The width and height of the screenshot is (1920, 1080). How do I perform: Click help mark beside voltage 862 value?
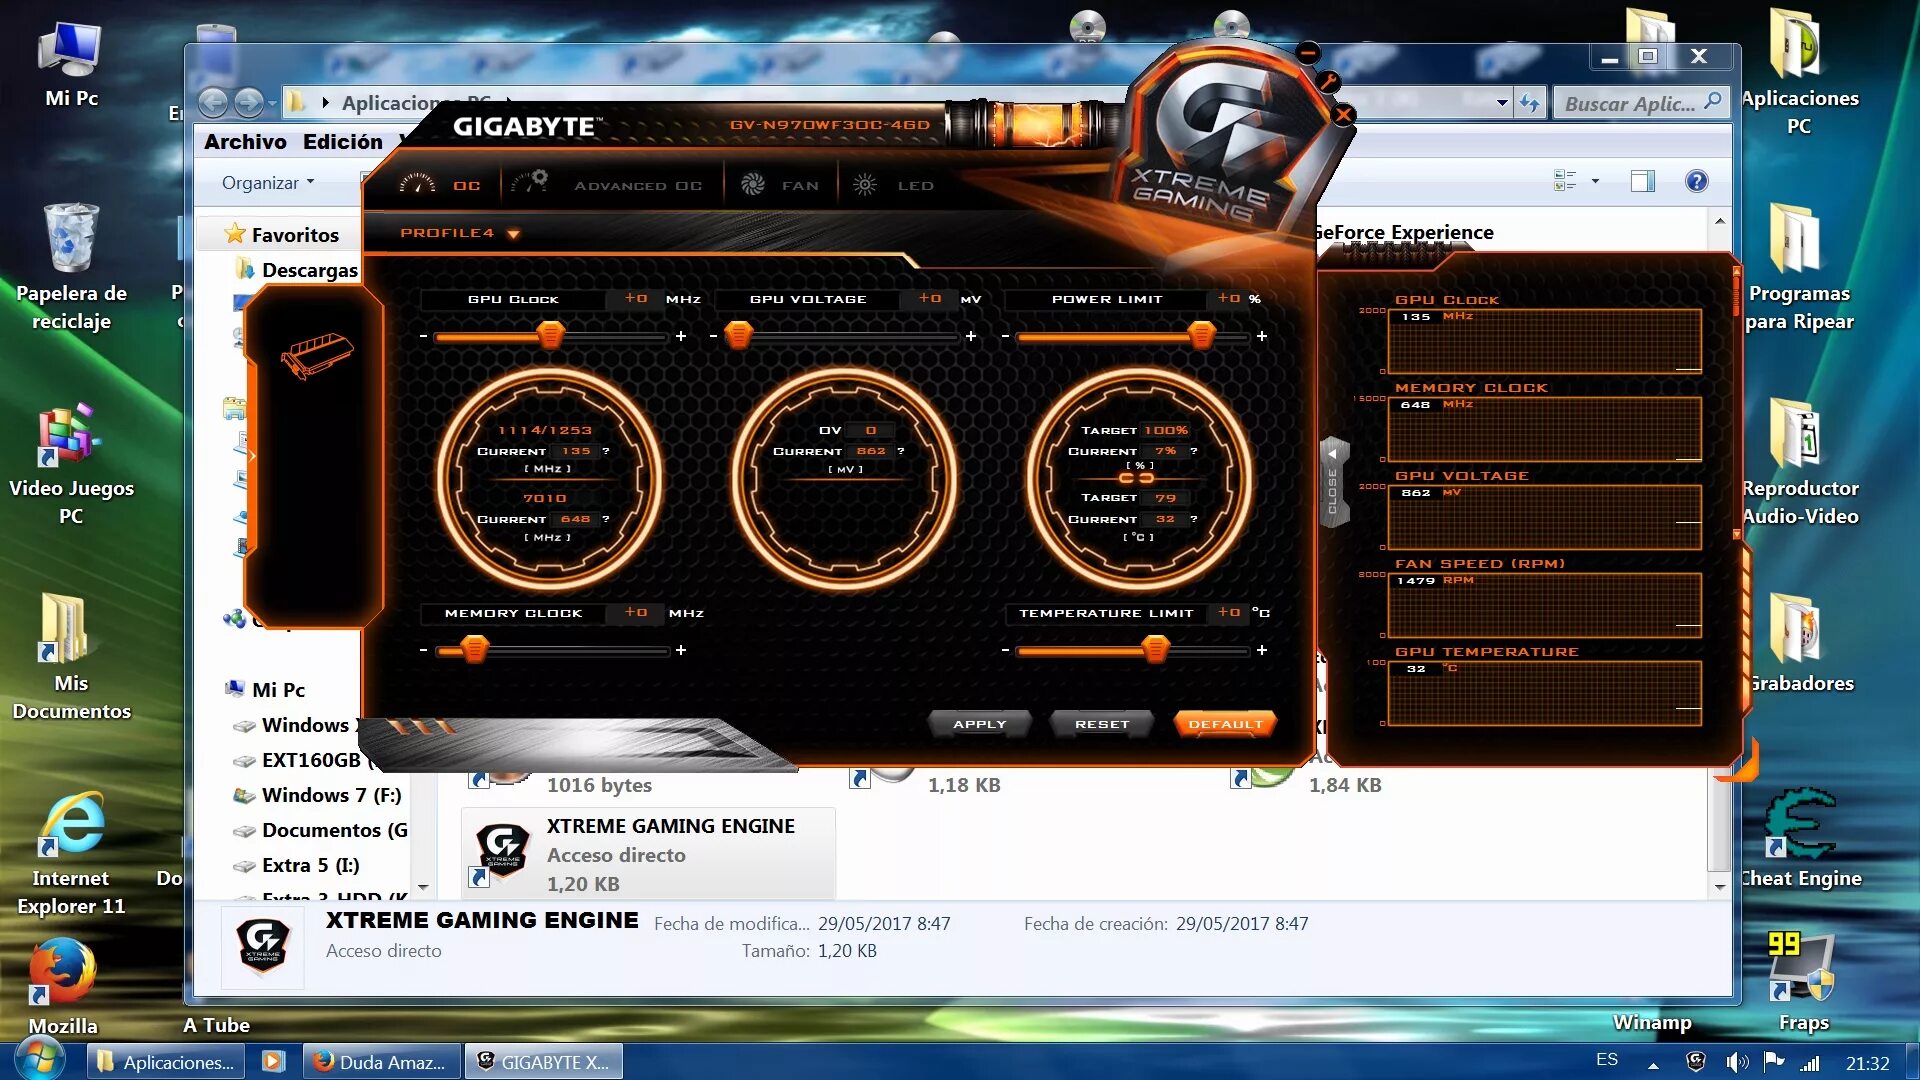pyautogui.click(x=900, y=451)
